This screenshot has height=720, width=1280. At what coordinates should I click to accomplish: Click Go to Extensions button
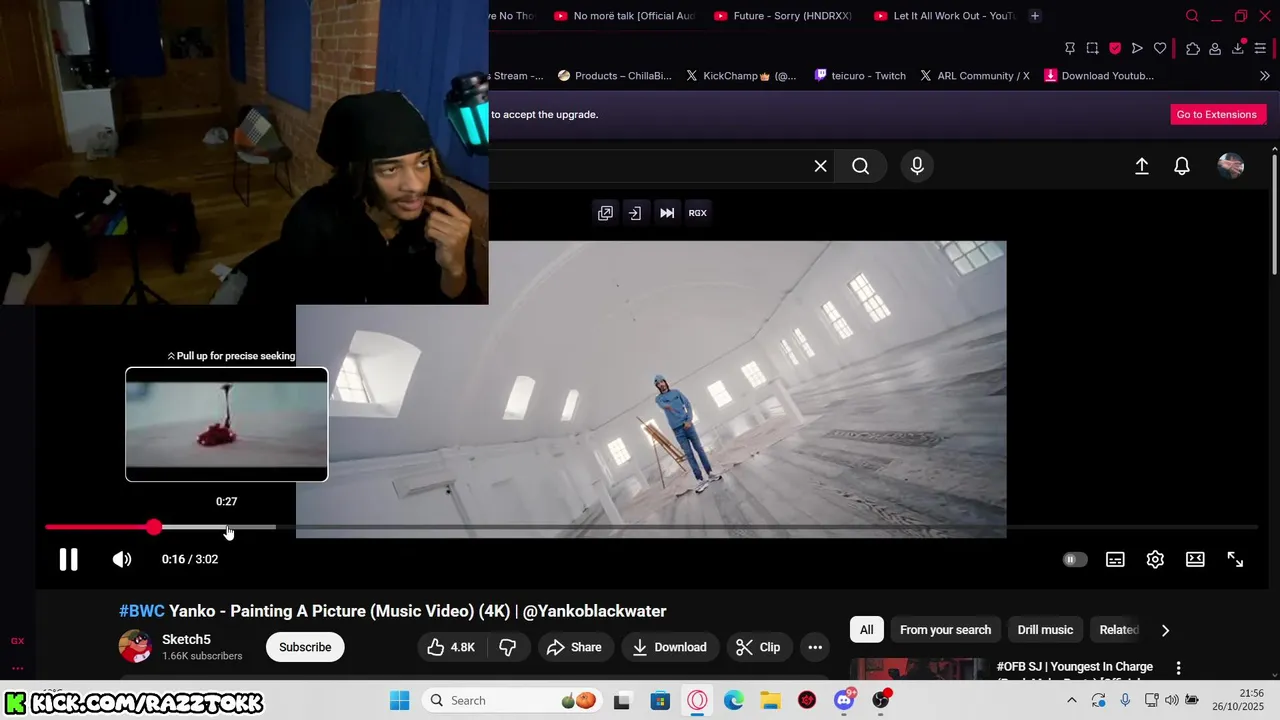click(x=1216, y=114)
